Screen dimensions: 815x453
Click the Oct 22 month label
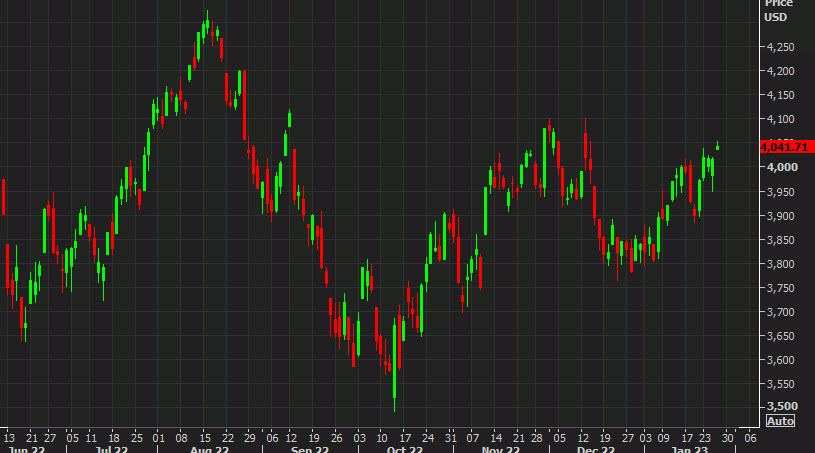click(x=404, y=449)
